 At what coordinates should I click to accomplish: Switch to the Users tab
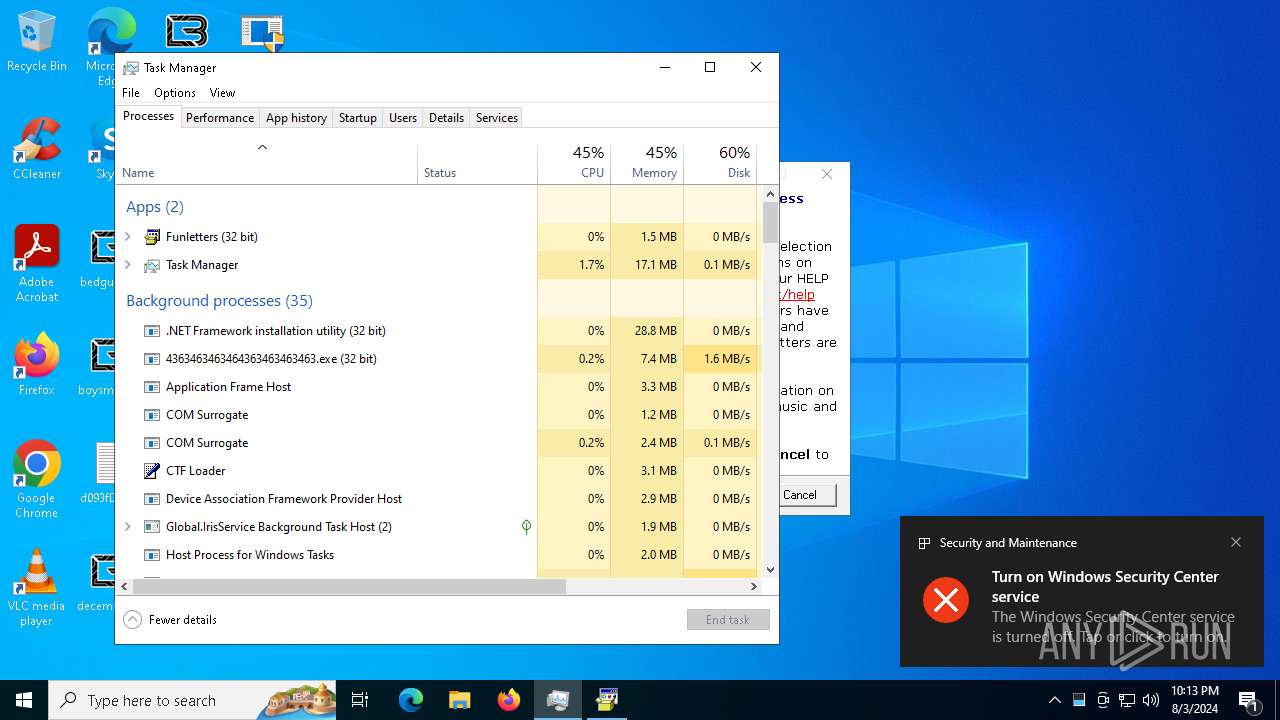click(x=403, y=118)
